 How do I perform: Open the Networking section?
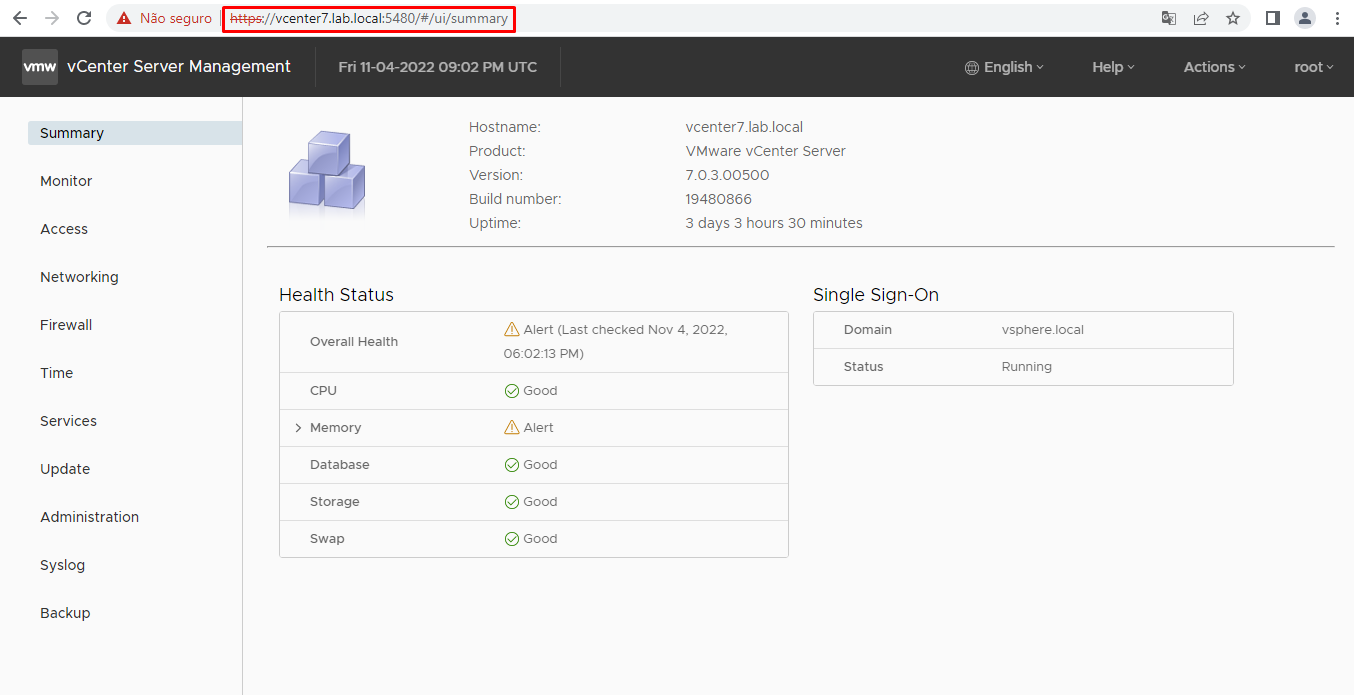(x=79, y=277)
